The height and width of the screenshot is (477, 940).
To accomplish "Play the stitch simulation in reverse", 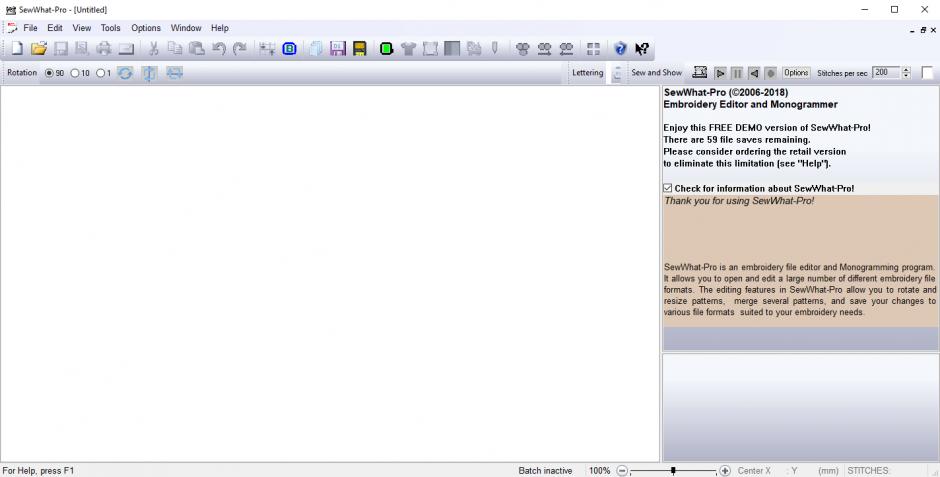I will 754,73.
